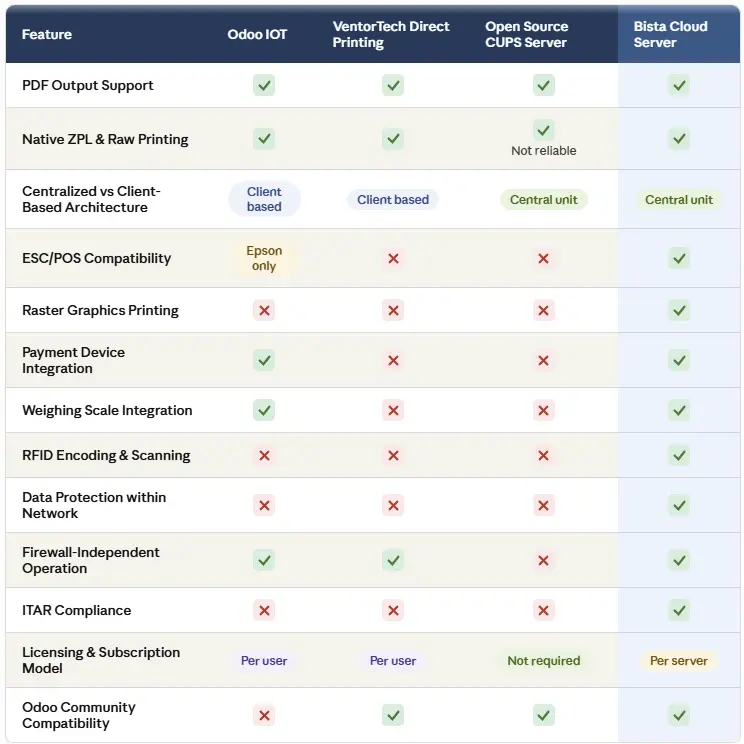Click the Odoo IOT PDF Output checkmark
This screenshot has width=744, height=744.
coord(264,85)
